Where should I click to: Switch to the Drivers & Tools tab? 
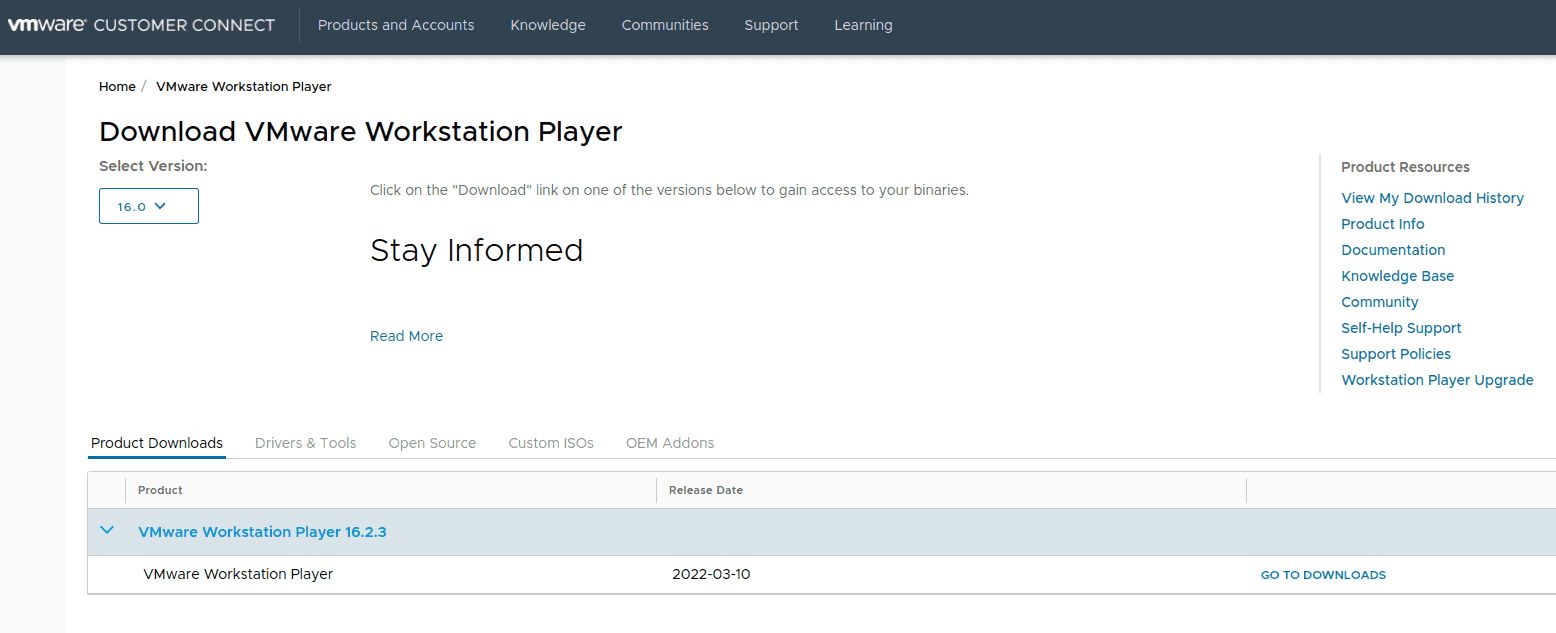[306, 443]
